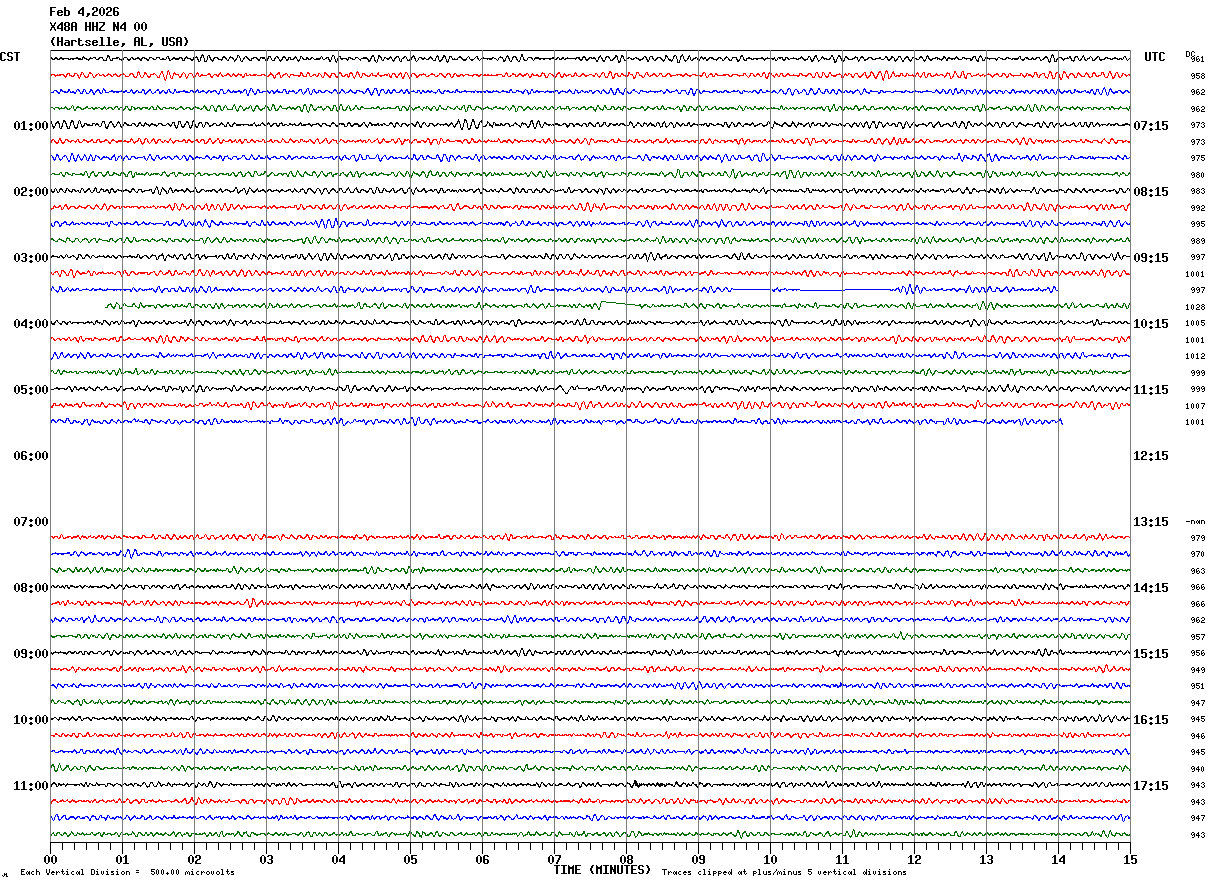
Task: Select the CST time label 09:00
Action: (x=31, y=654)
